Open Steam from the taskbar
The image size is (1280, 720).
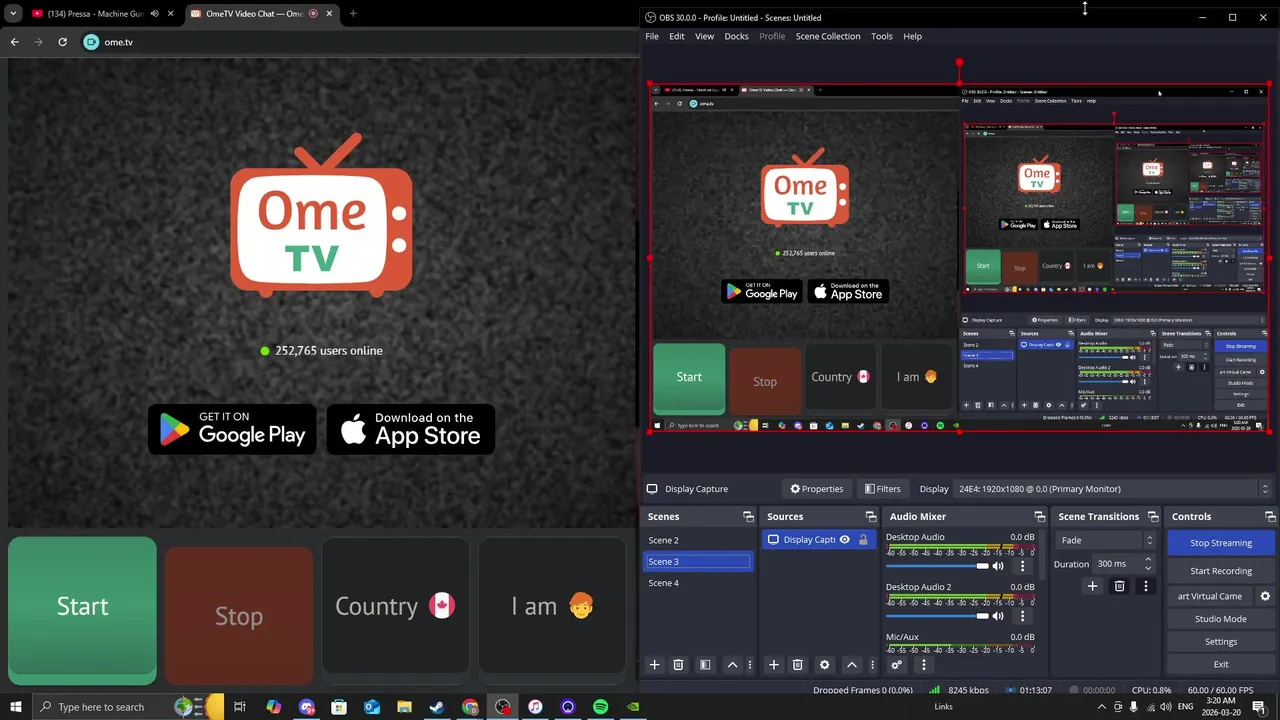[437, 707]
